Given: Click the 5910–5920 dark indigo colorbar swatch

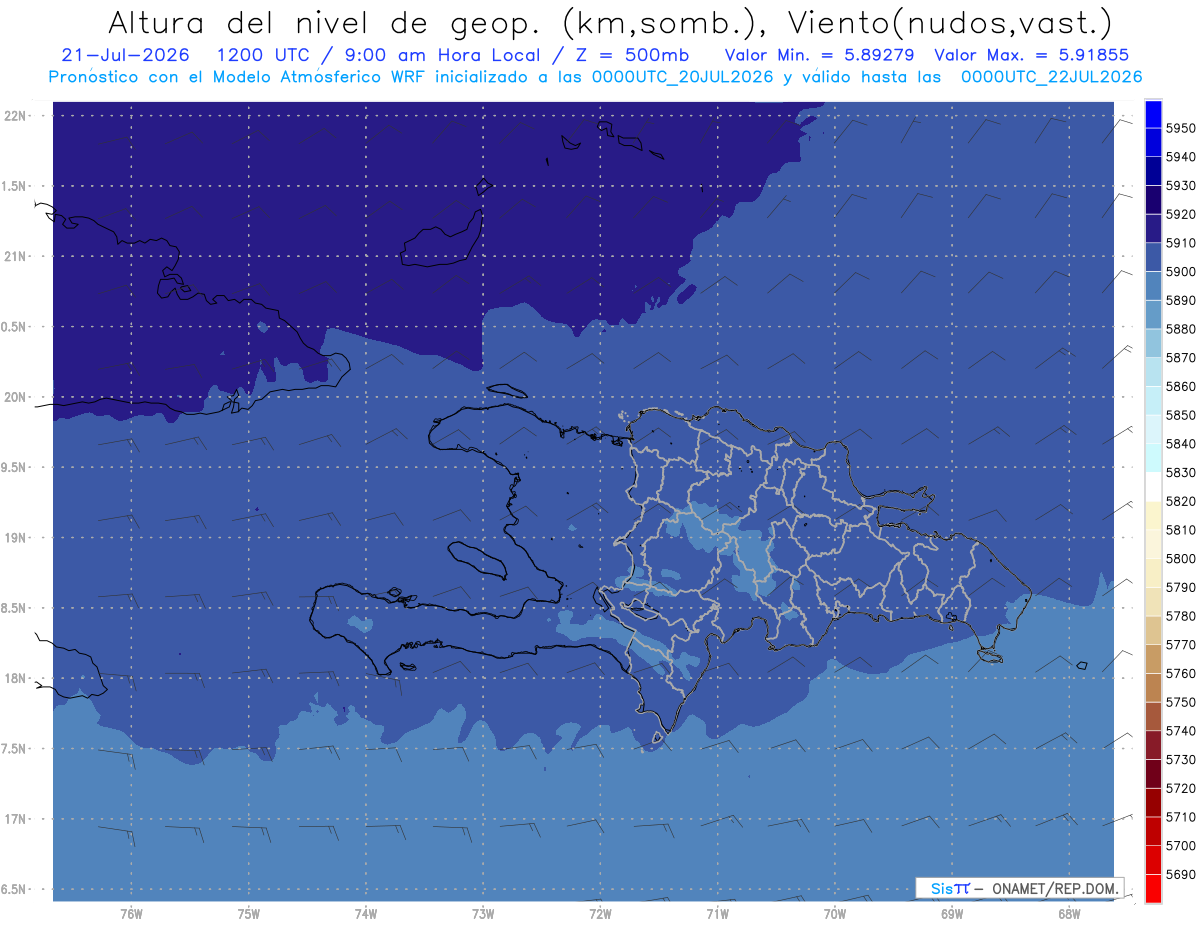Looking at the screenshot, I should tap(1153, 229).
